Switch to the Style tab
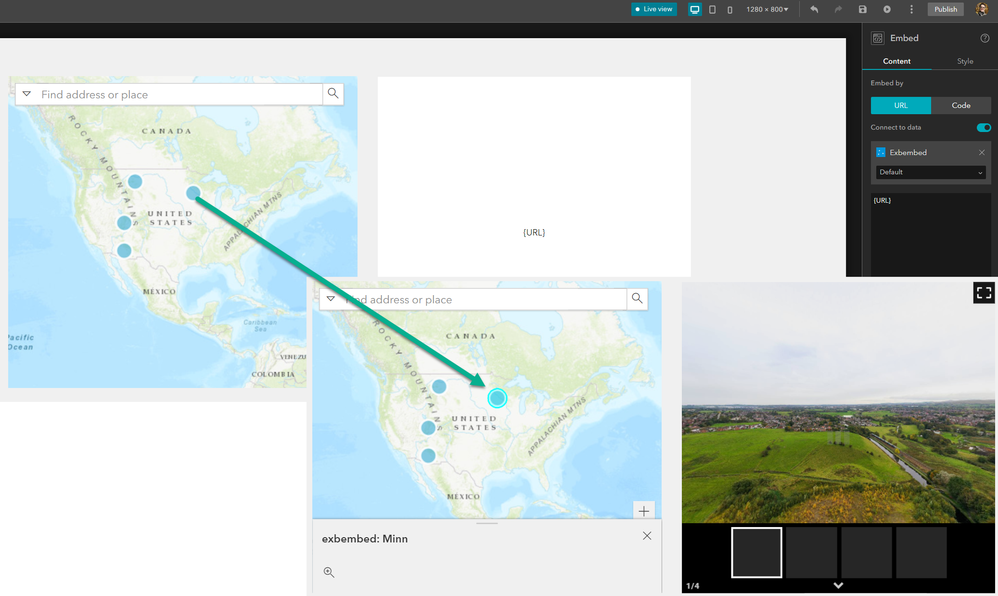998x596 pixels. click(x=965, y=61)
